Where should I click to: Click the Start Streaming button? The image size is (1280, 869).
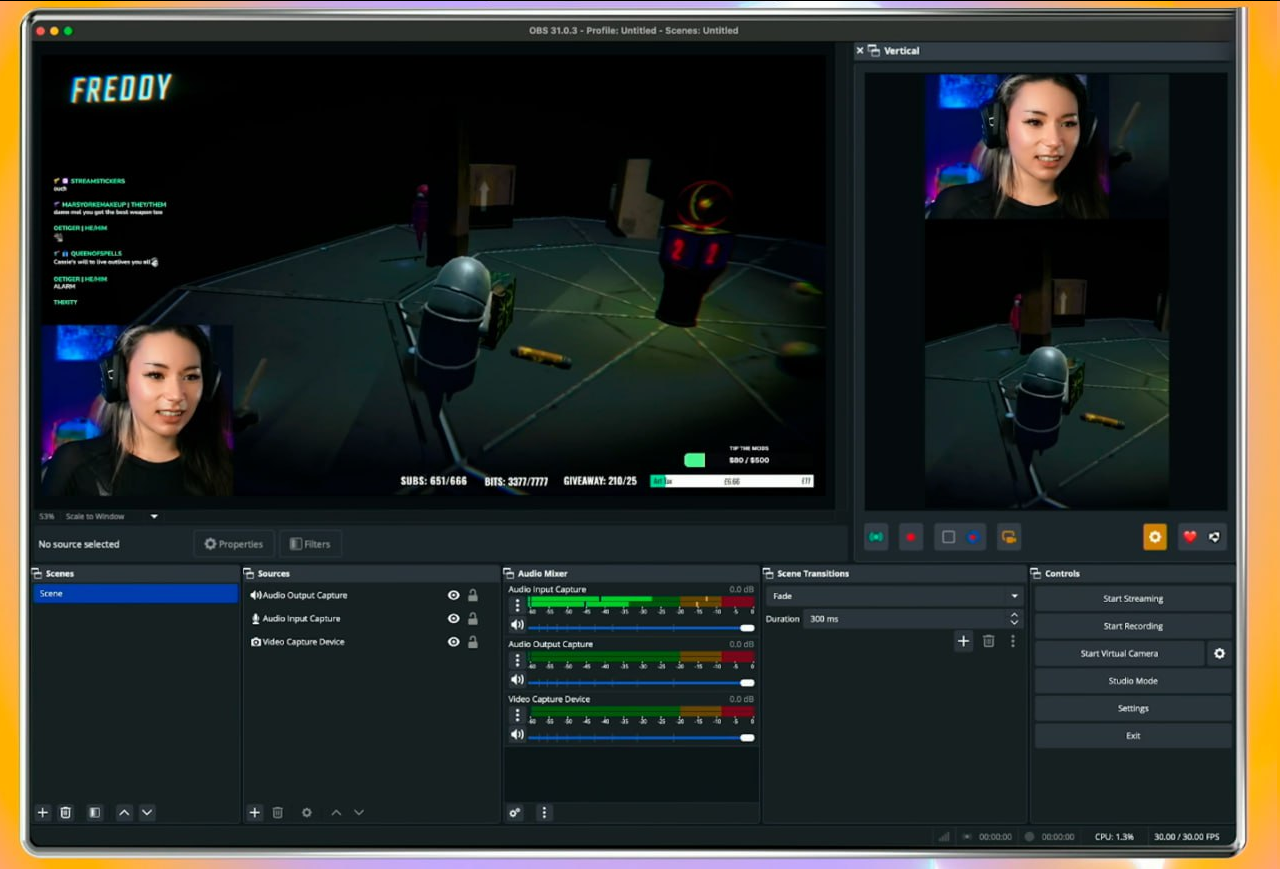click(1133, 599)
